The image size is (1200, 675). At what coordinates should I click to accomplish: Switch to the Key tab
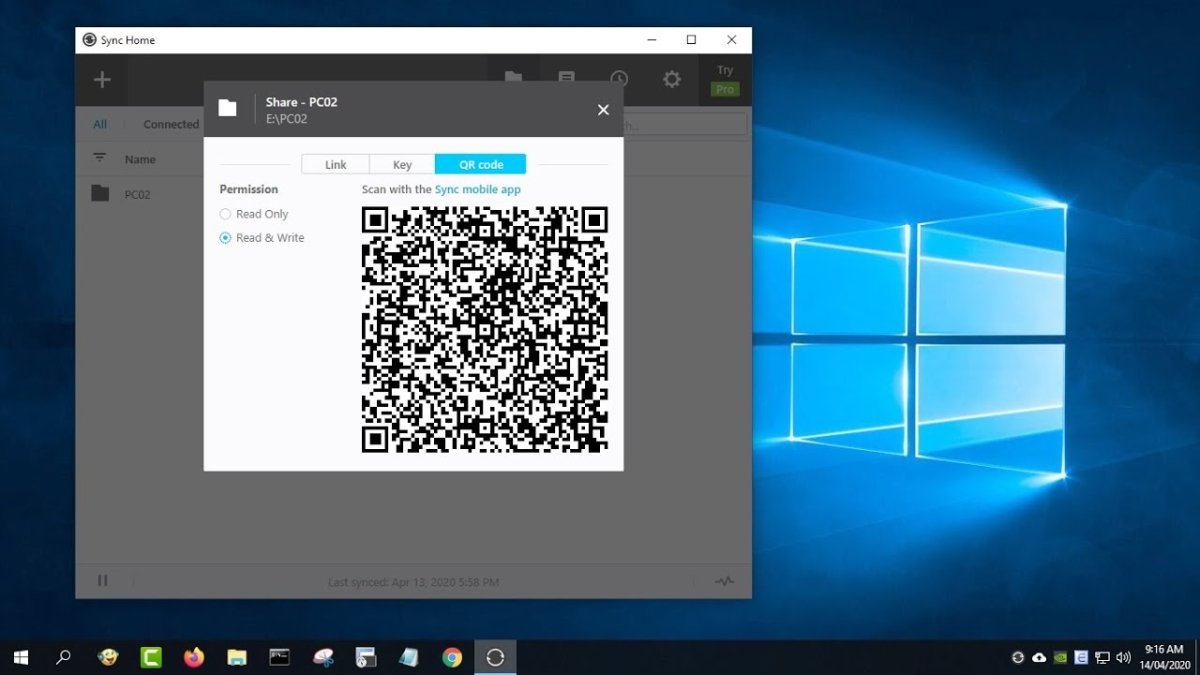pos(402,165)
